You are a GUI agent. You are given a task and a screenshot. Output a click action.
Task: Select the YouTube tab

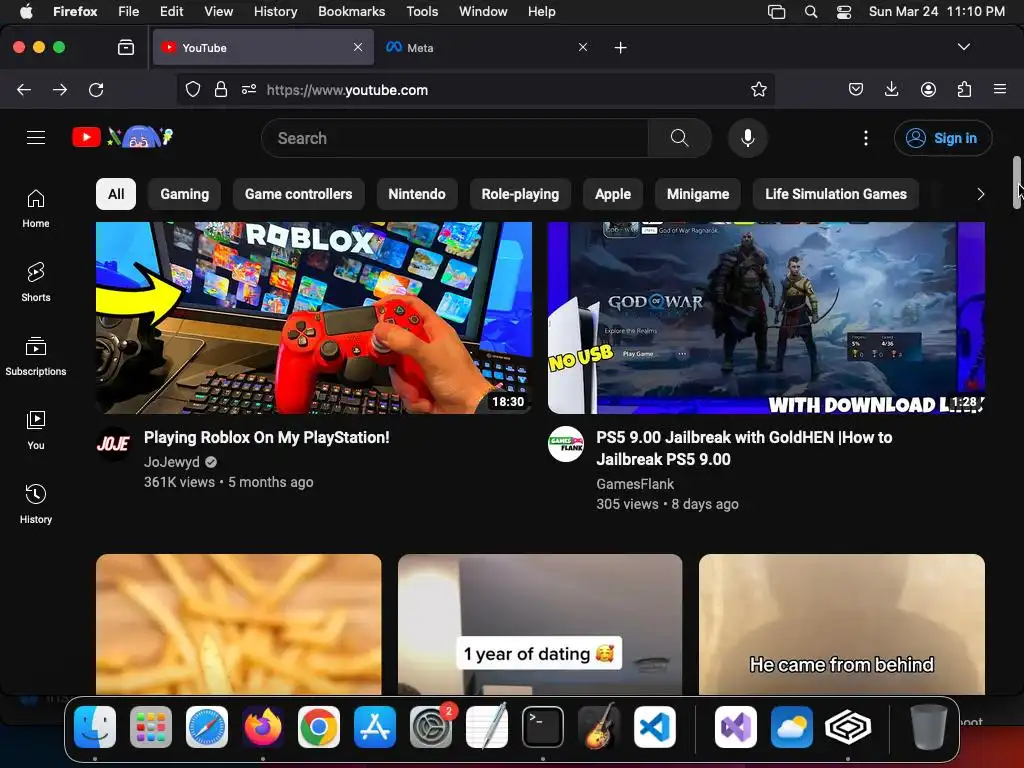[x=263, y=47]
